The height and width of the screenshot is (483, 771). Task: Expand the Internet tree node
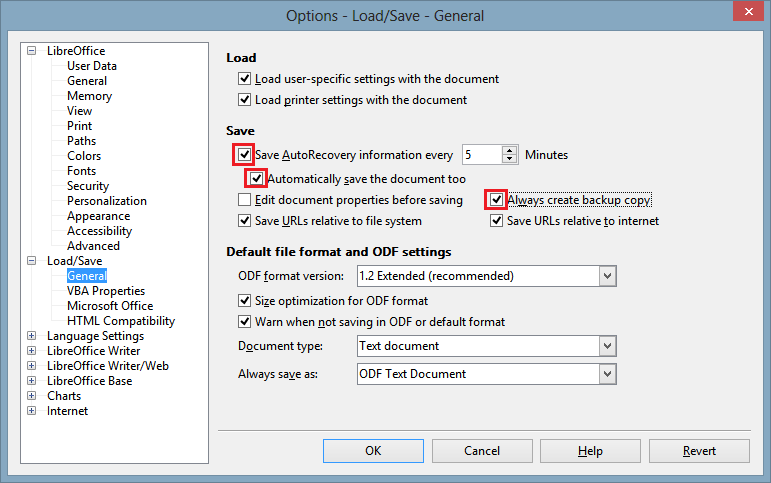point(32,411)
